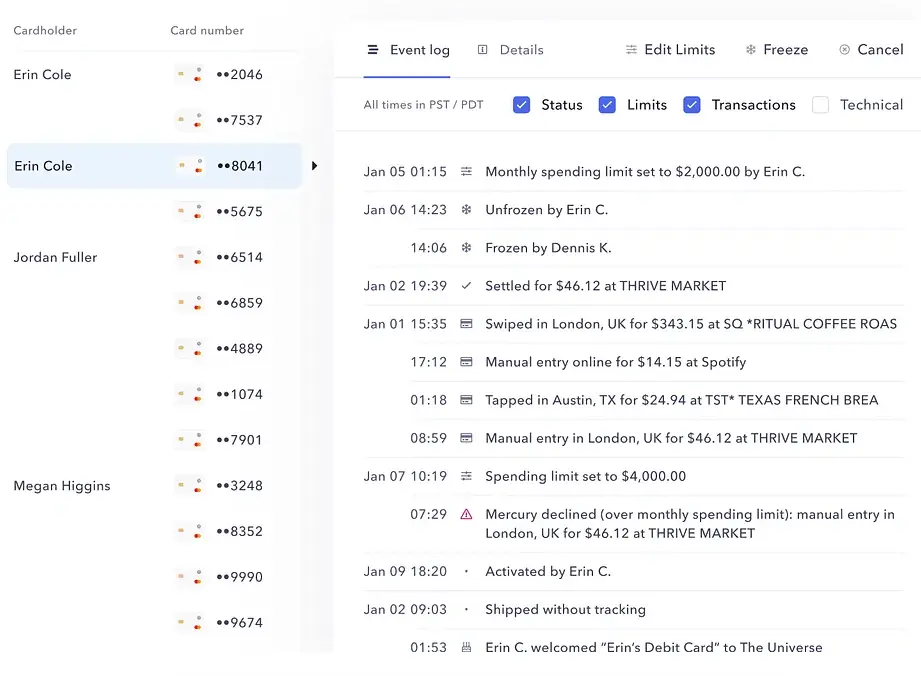This screenshot has width=921, height=676.
Task: Disable the Limits filter checkbox
Action: (x=607, y=105)
